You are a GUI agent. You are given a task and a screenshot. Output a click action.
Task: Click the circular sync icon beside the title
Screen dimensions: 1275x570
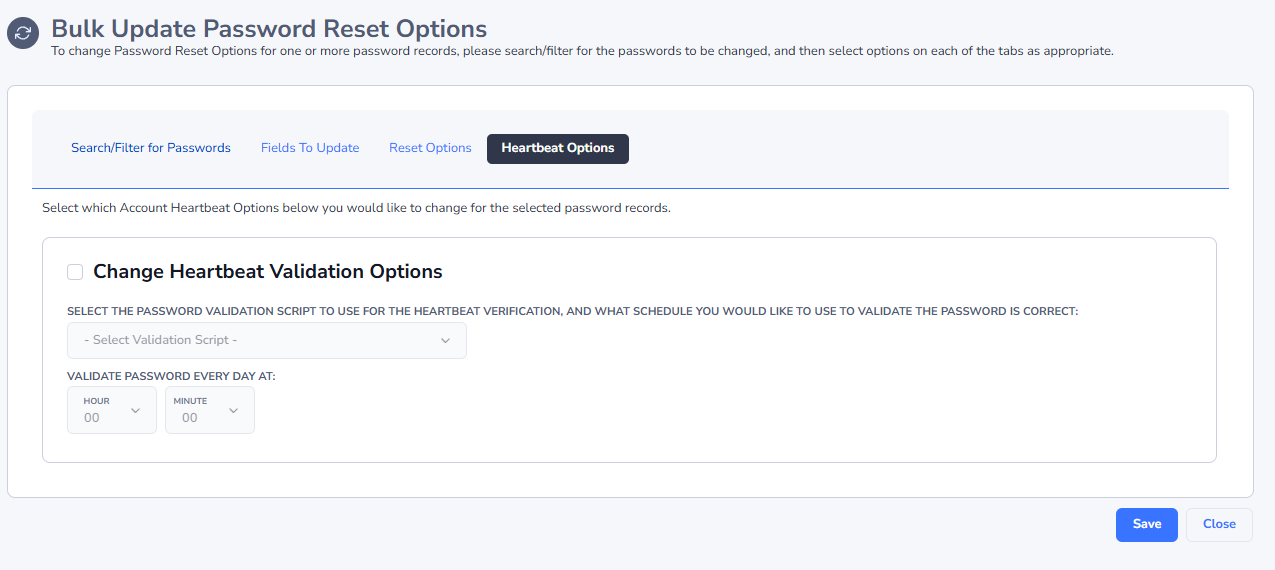(22, 33)
